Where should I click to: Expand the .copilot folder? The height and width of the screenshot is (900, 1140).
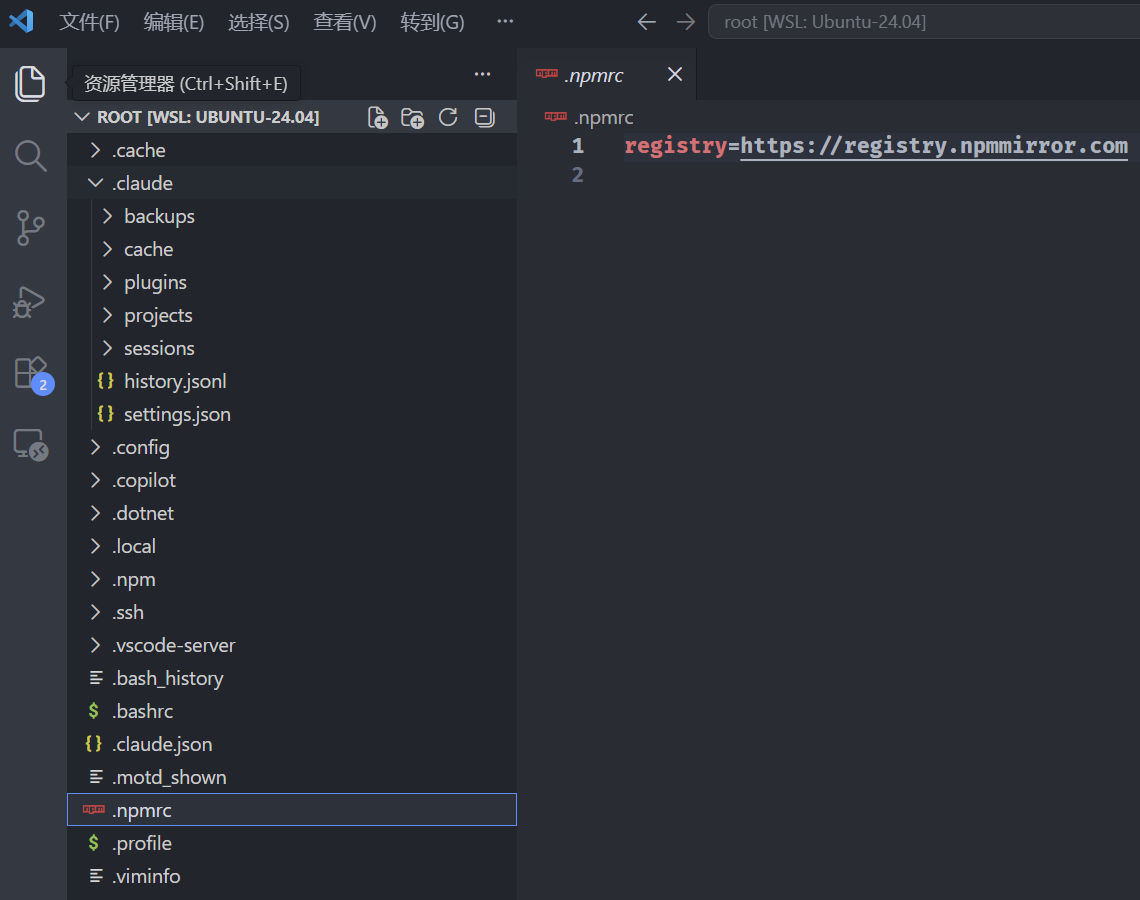coord(292,481)
